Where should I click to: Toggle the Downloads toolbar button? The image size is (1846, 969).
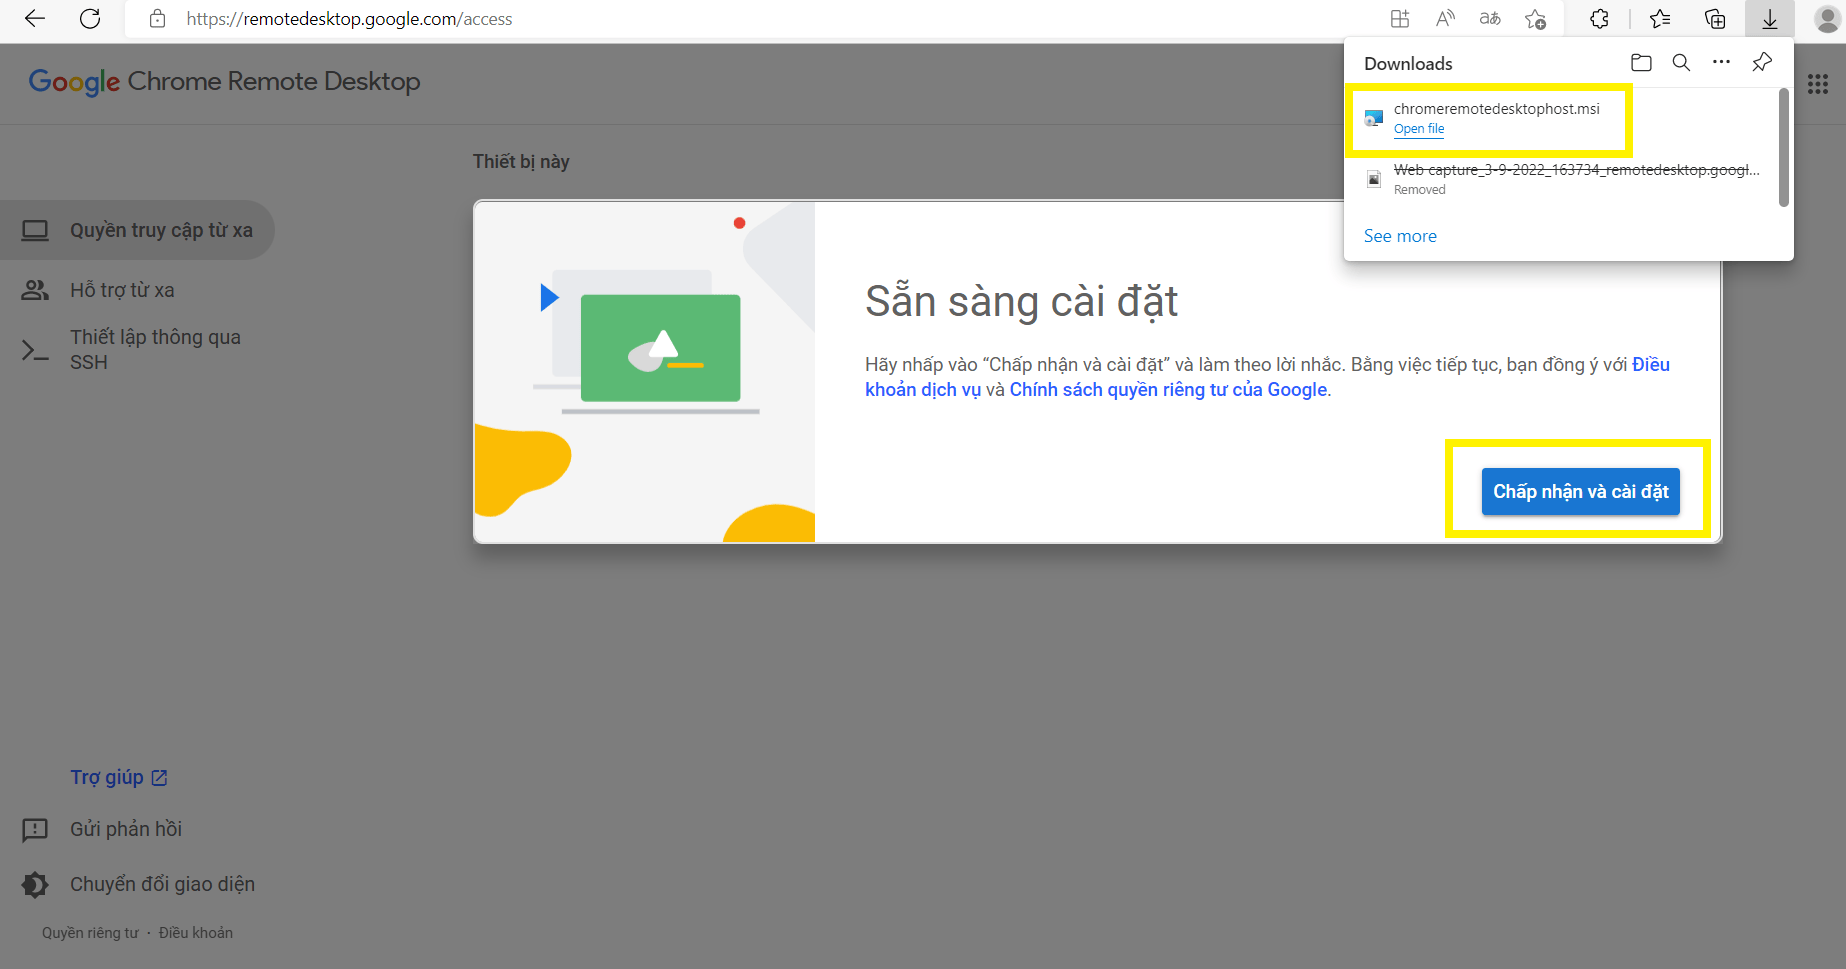tap(1770, 19)
